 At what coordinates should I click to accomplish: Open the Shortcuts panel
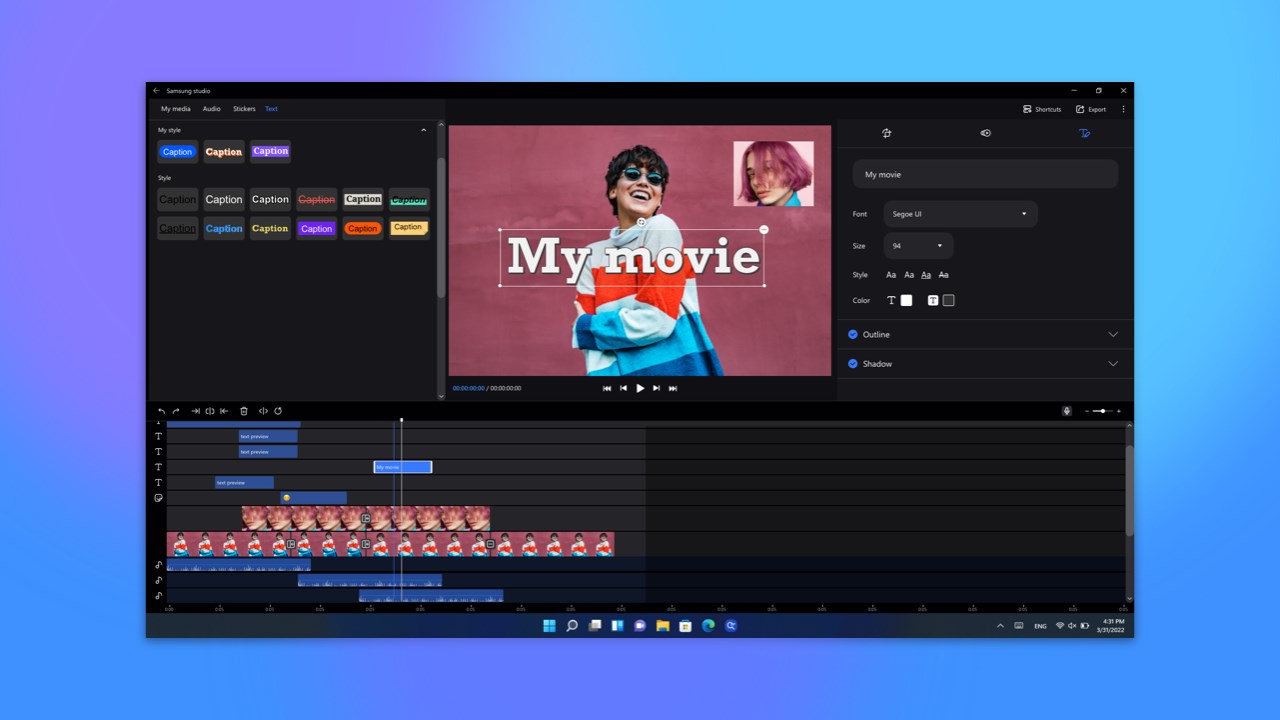(x=1042, y=109)
